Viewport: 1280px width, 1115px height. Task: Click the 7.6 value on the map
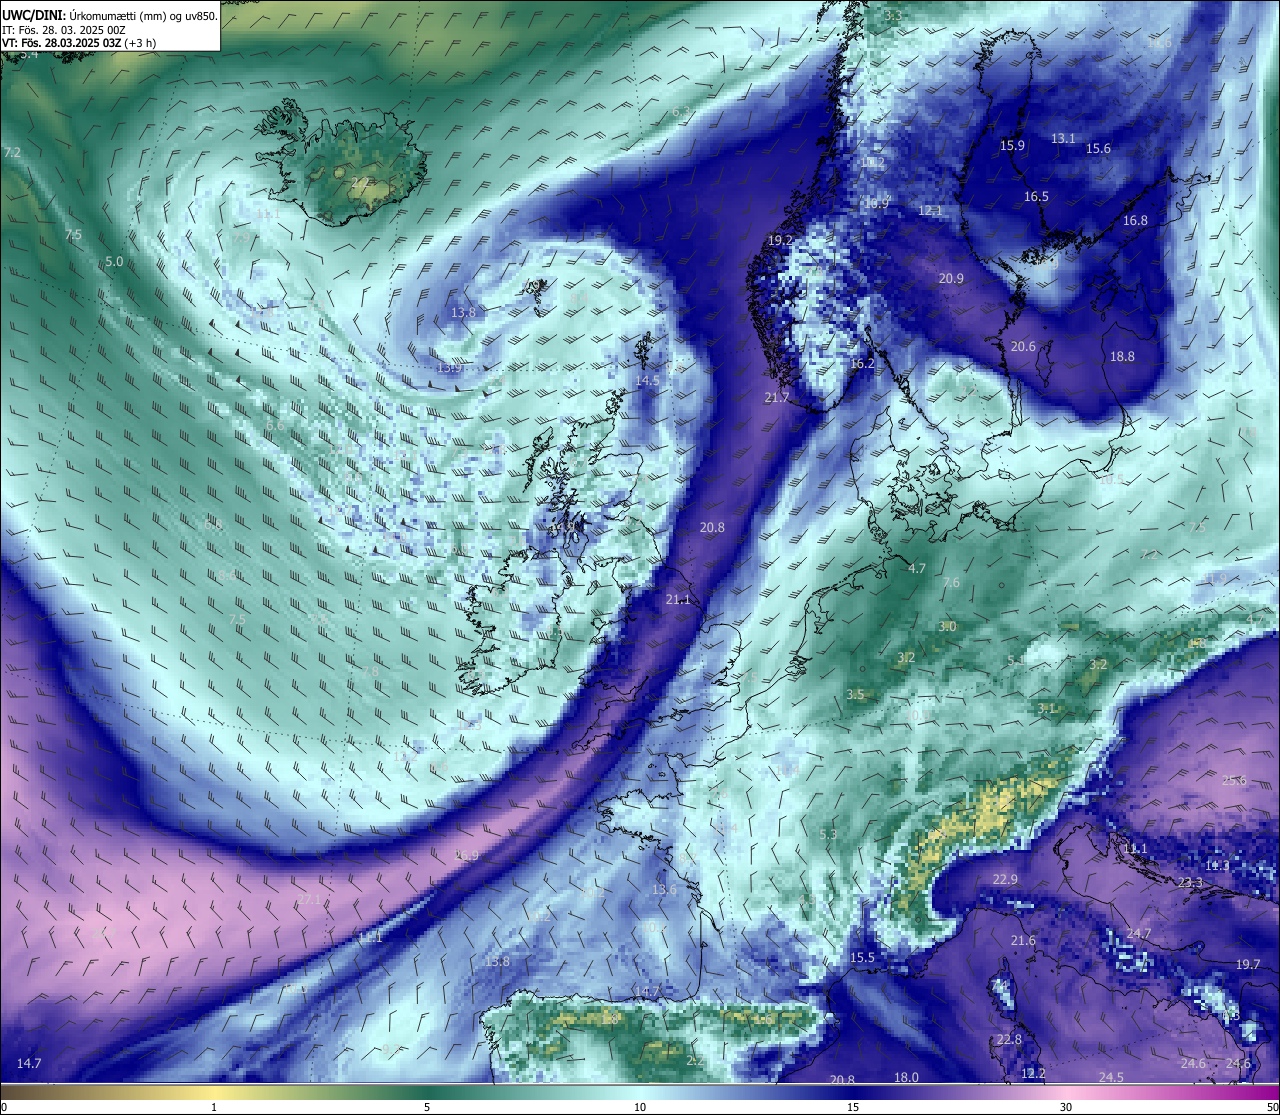pyautogui.click(x=951, y=582)
